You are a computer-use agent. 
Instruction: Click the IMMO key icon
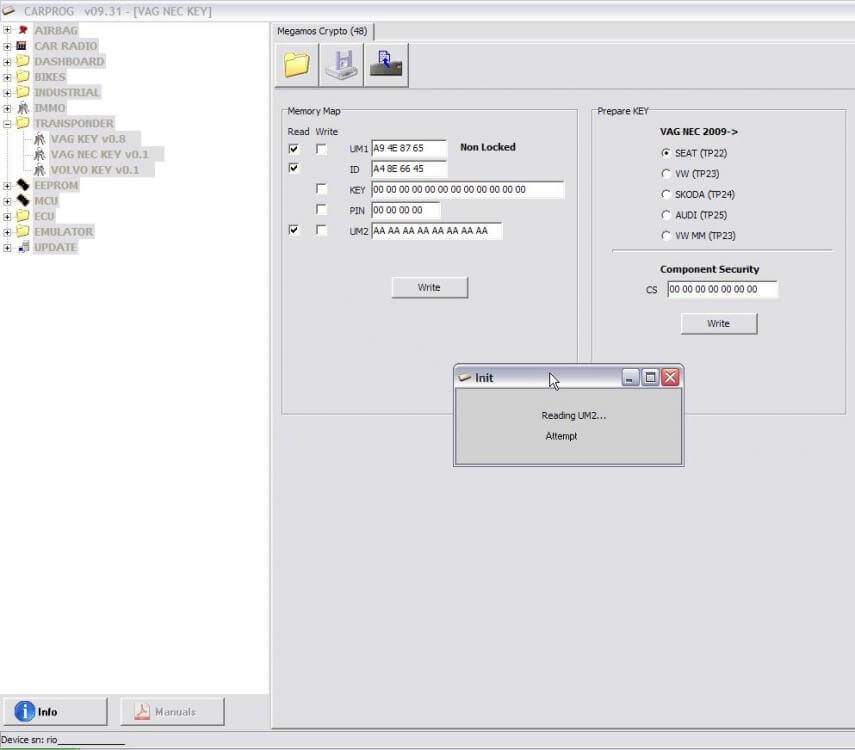(23, 108)
